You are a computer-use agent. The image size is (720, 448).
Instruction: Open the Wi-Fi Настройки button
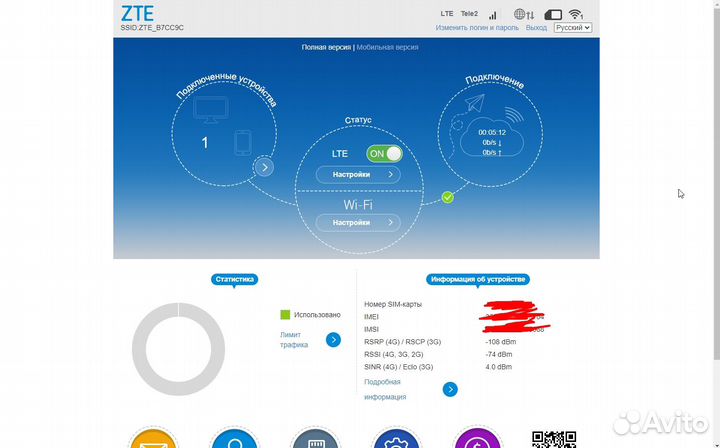coord(358,223)
